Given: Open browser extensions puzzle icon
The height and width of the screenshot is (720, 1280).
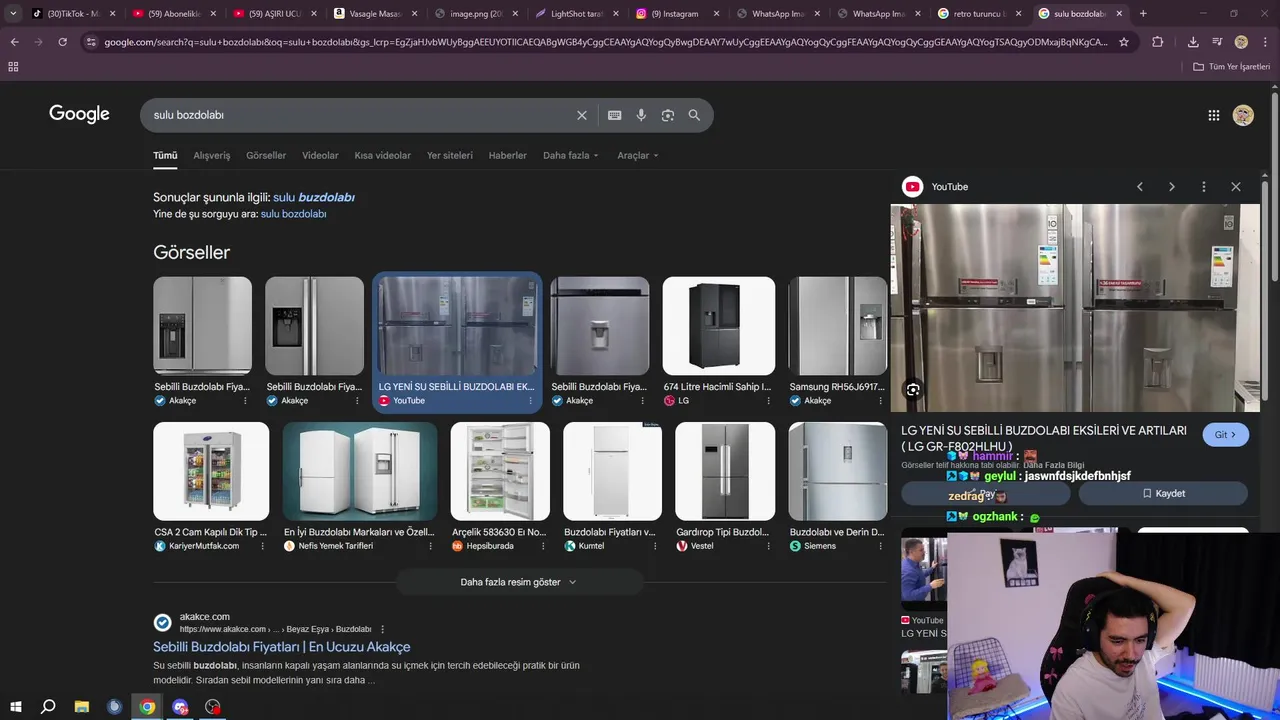Looking at the screenshot, I should click(x=1158, y=42).
